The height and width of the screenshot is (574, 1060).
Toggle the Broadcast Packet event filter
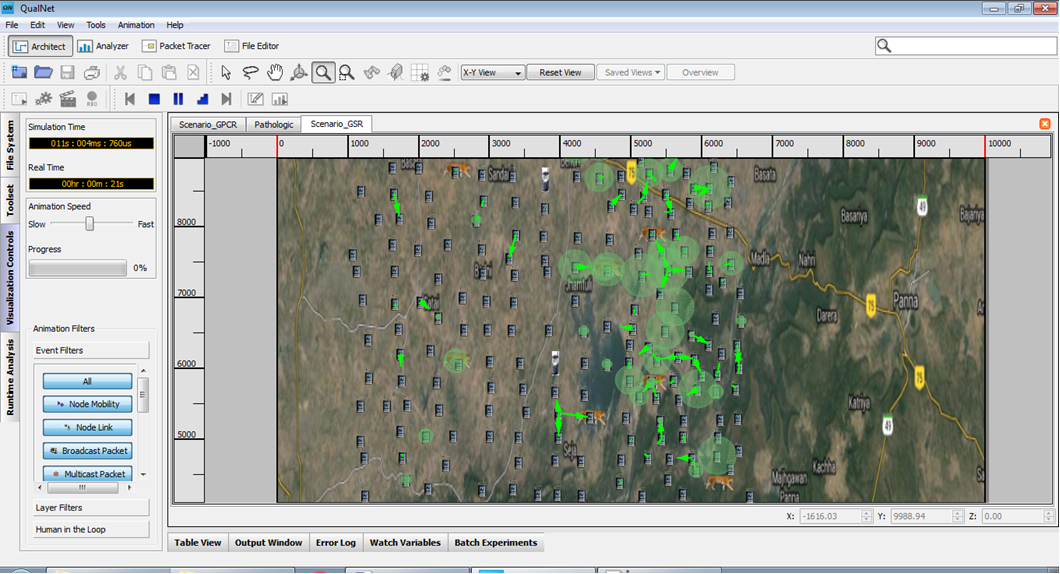87,451
